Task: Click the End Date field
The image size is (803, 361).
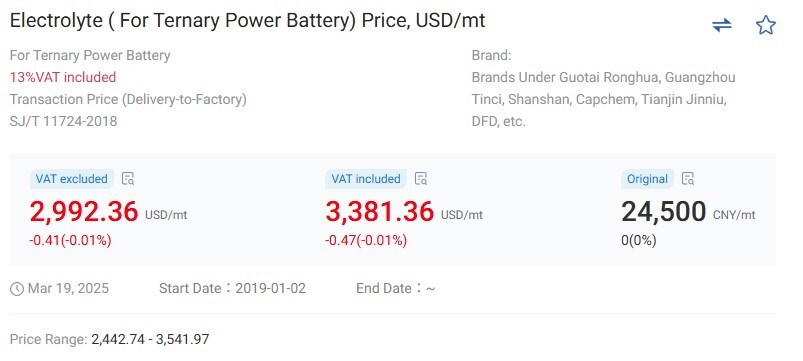Action: (x=396, y=288)
